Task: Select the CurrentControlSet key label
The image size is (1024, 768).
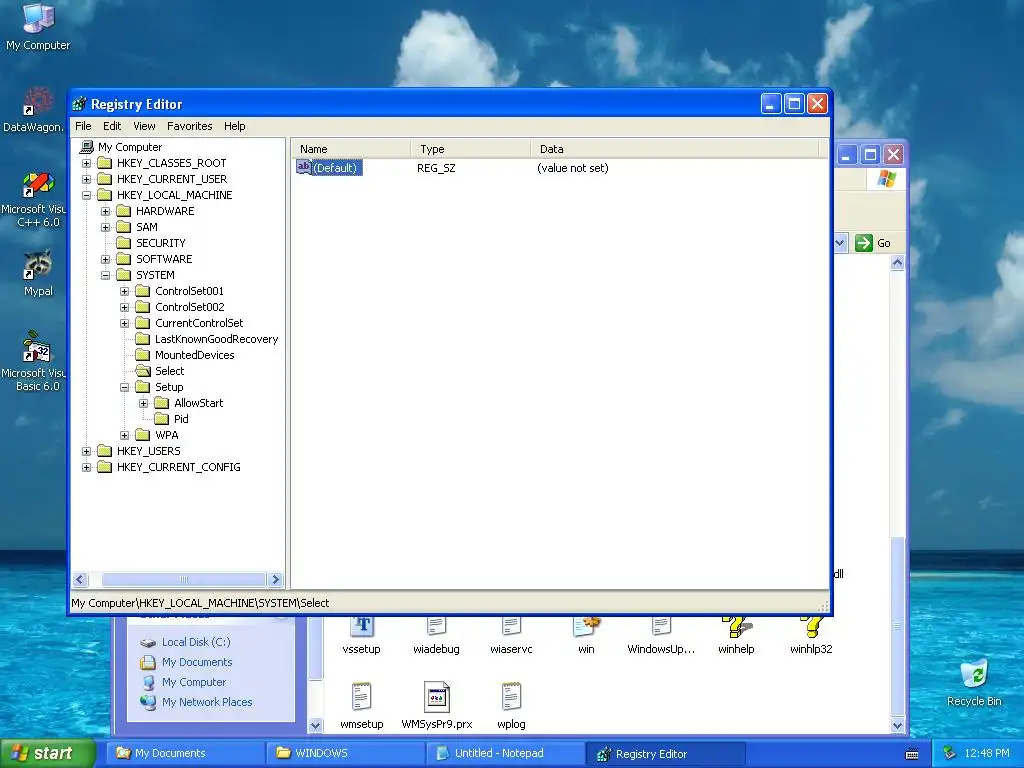Action: [199, 323]
